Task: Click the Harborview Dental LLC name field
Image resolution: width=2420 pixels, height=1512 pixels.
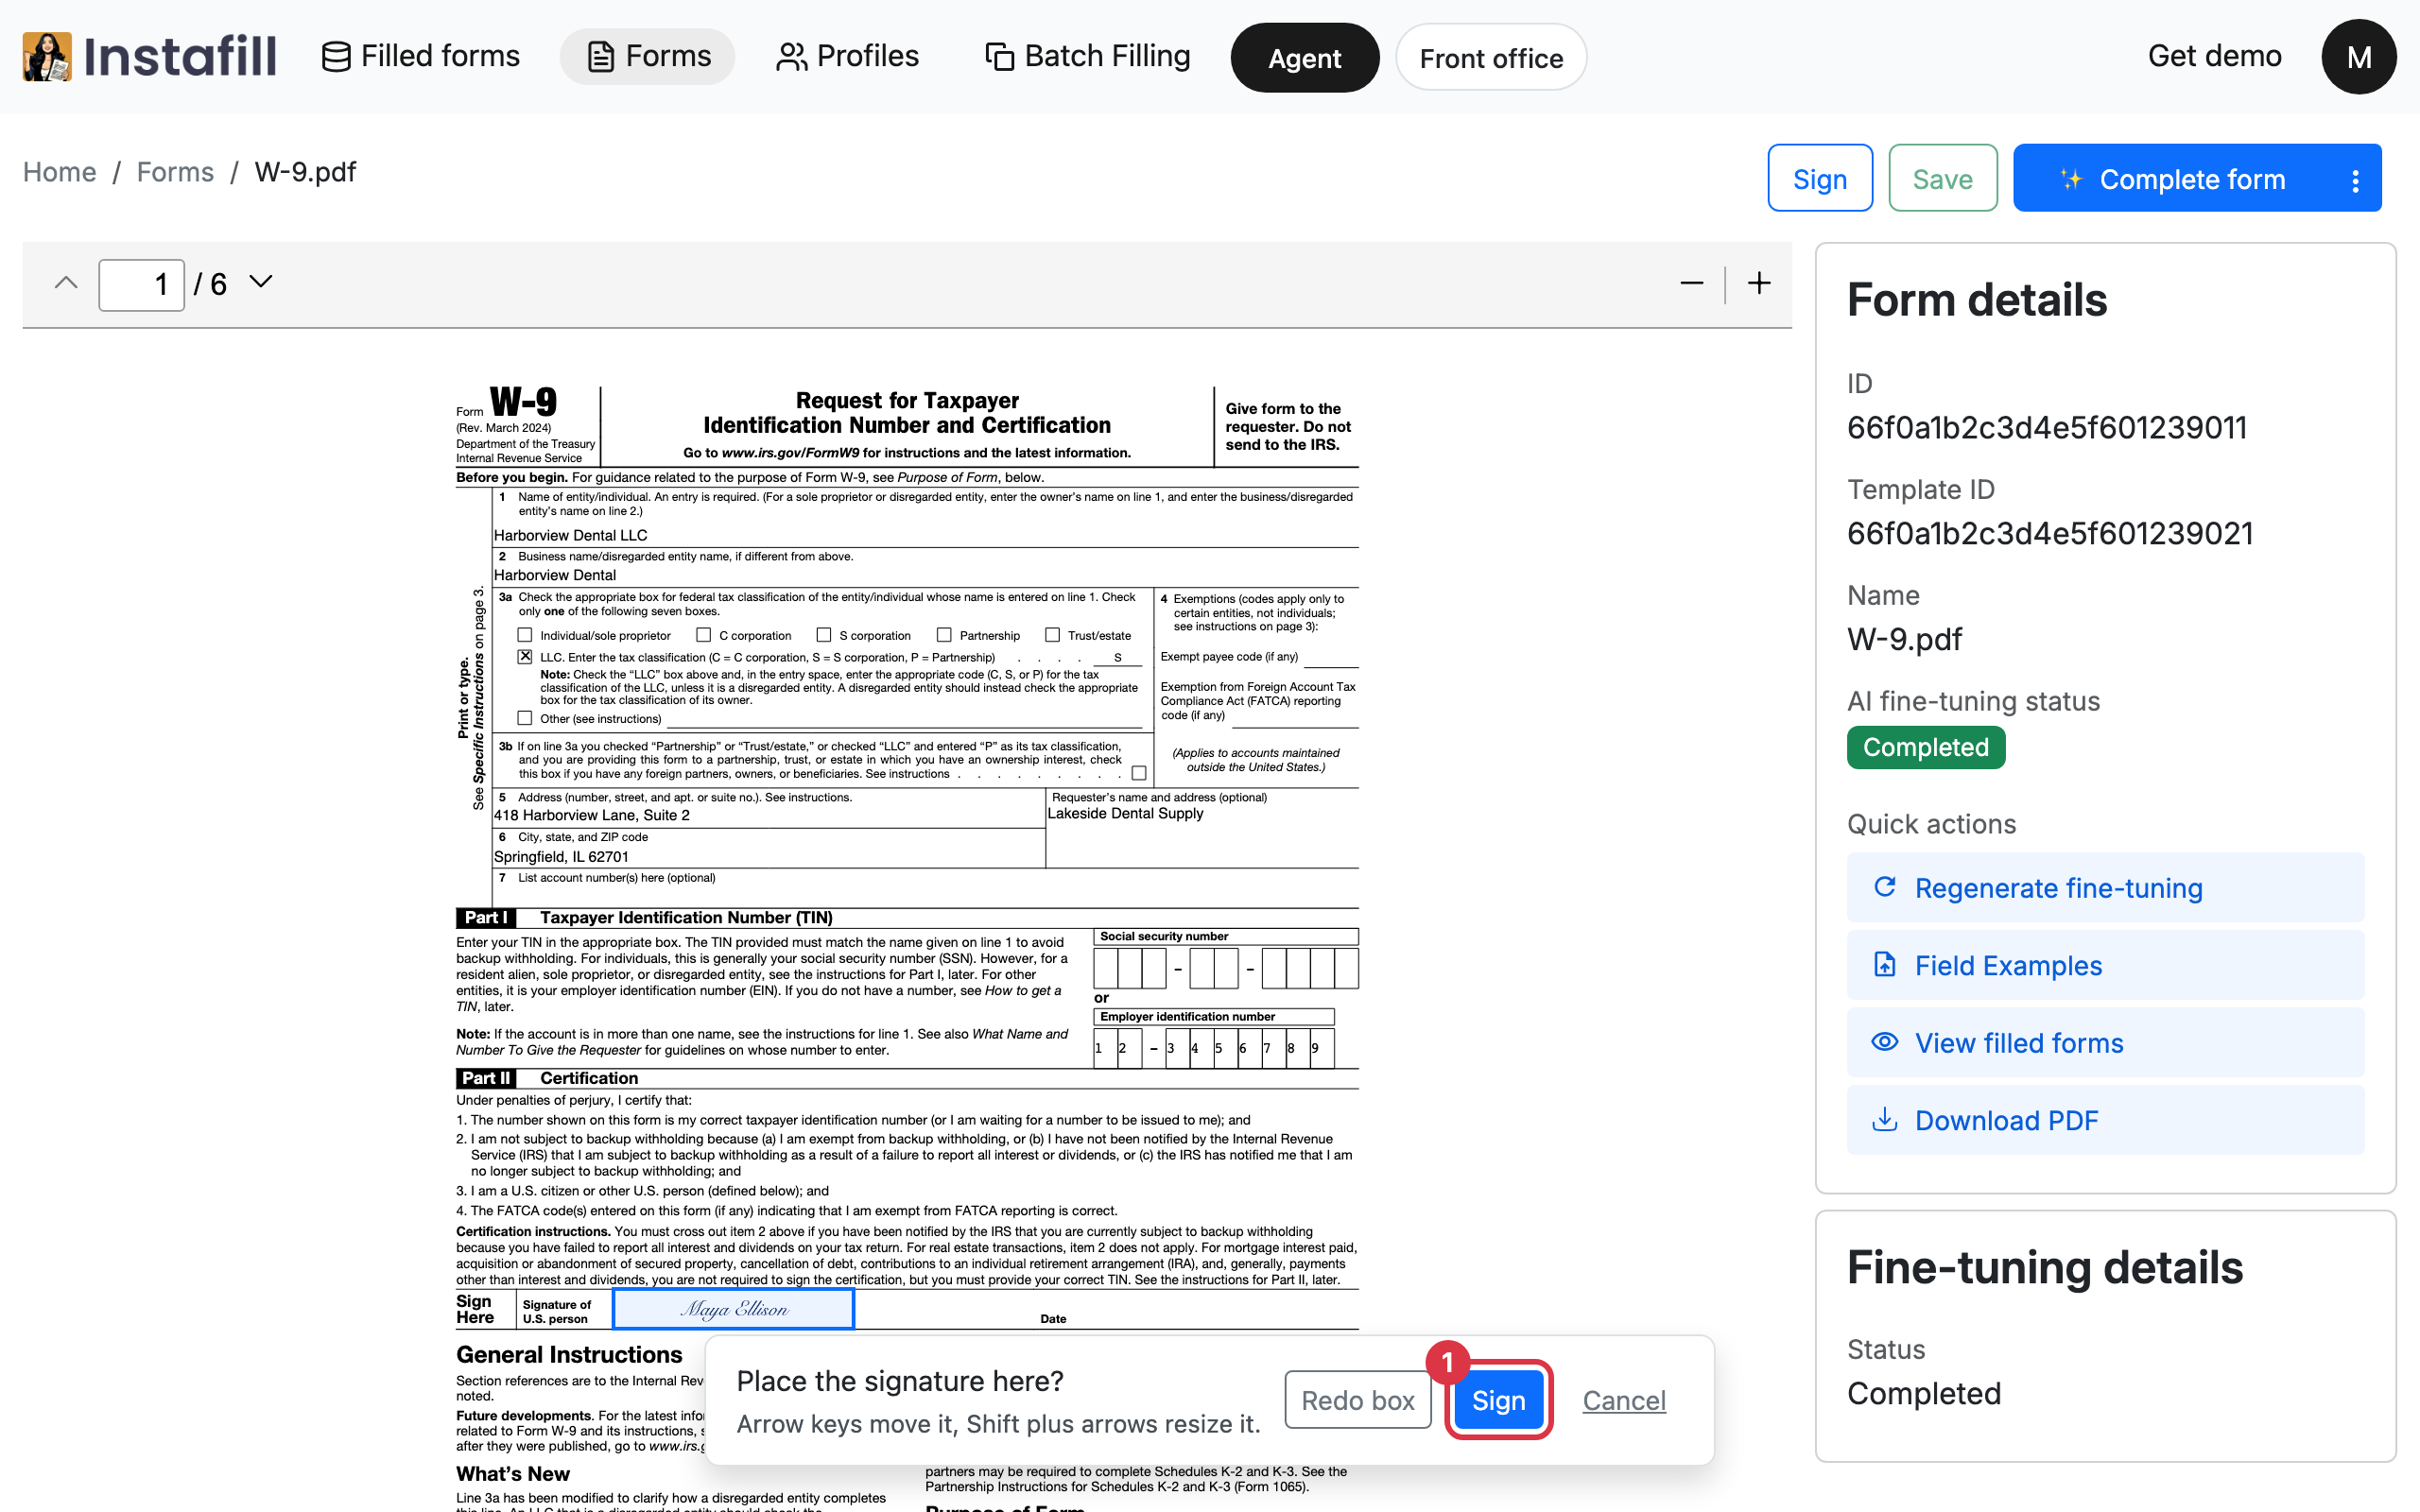Action: coord(925,535)
